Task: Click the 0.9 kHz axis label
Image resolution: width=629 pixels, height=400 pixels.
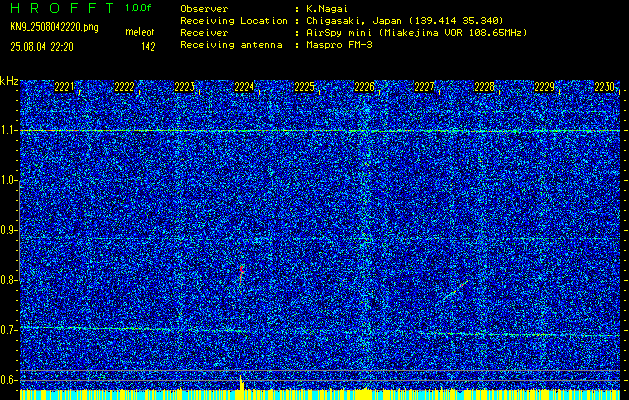Action: click(x=8, y=230)
